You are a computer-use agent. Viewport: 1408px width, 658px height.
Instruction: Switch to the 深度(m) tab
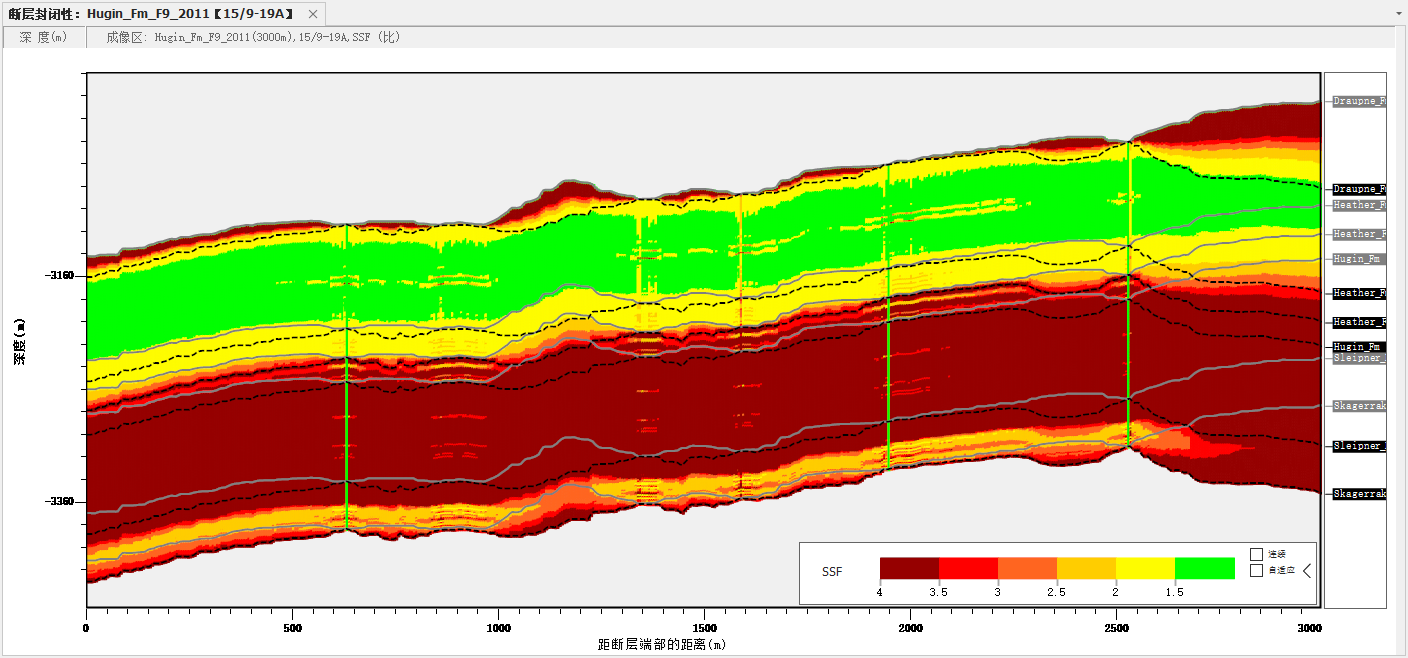click(x=43, y=37)
